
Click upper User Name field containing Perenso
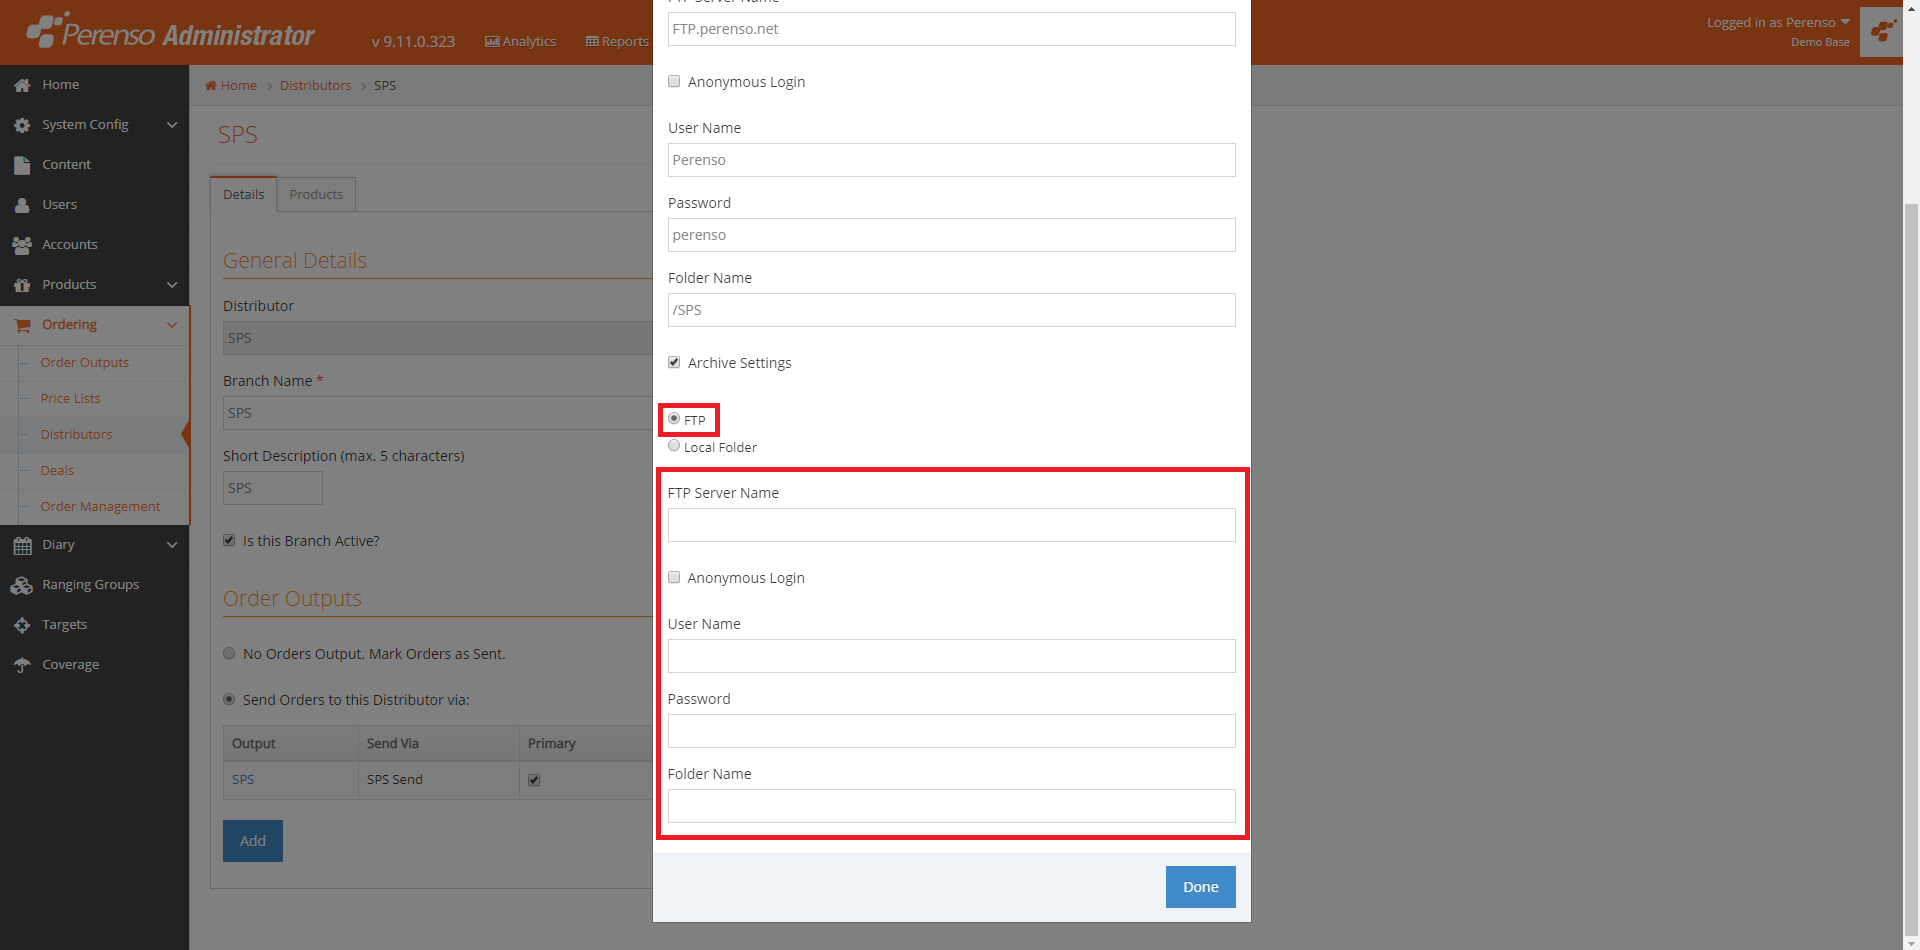(952, 160)
